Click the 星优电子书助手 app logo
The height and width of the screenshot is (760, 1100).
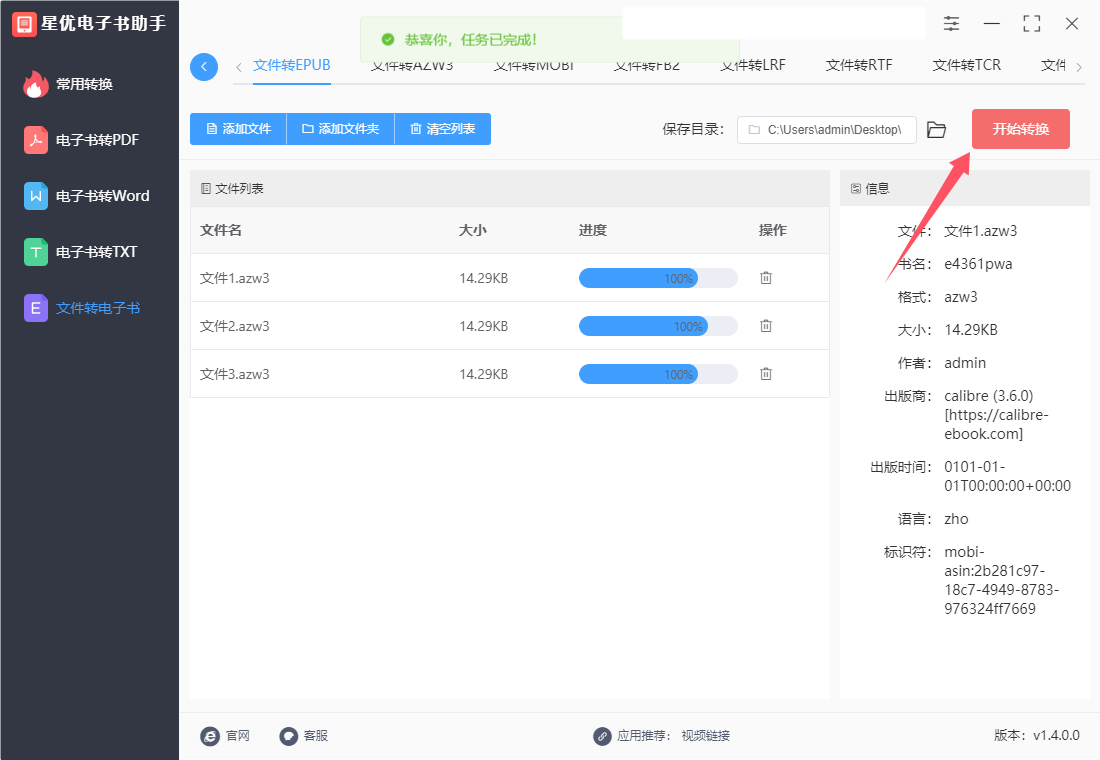24,24
